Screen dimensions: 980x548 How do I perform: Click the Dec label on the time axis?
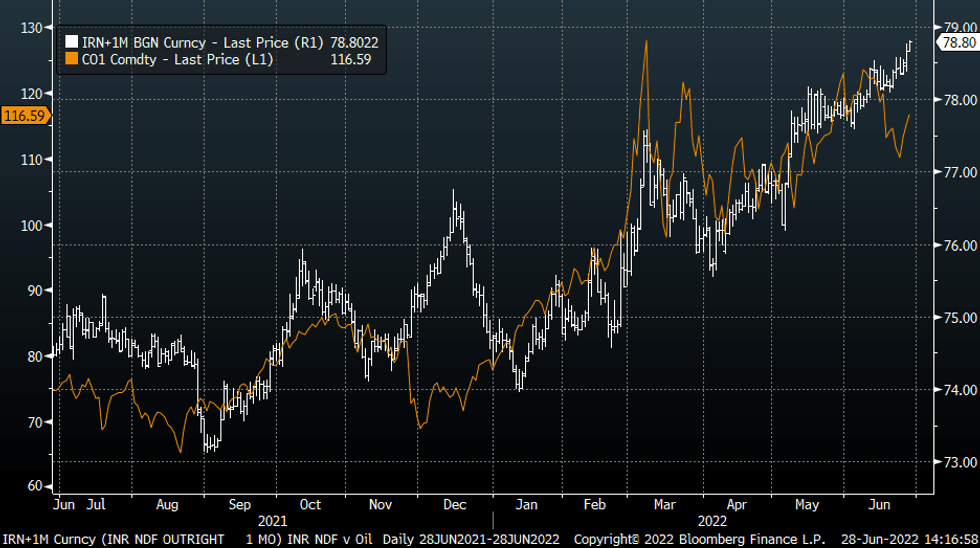456,505
